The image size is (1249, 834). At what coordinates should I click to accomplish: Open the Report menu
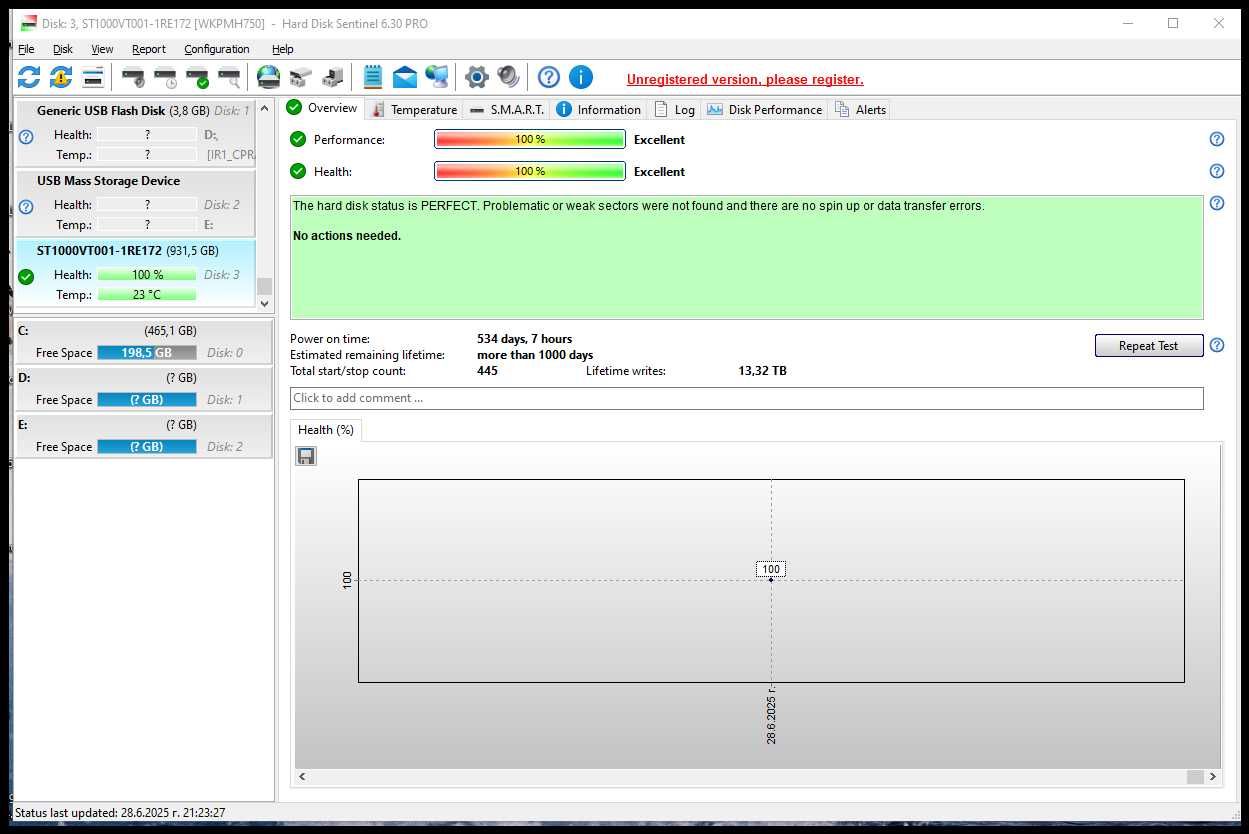[149, 49]
